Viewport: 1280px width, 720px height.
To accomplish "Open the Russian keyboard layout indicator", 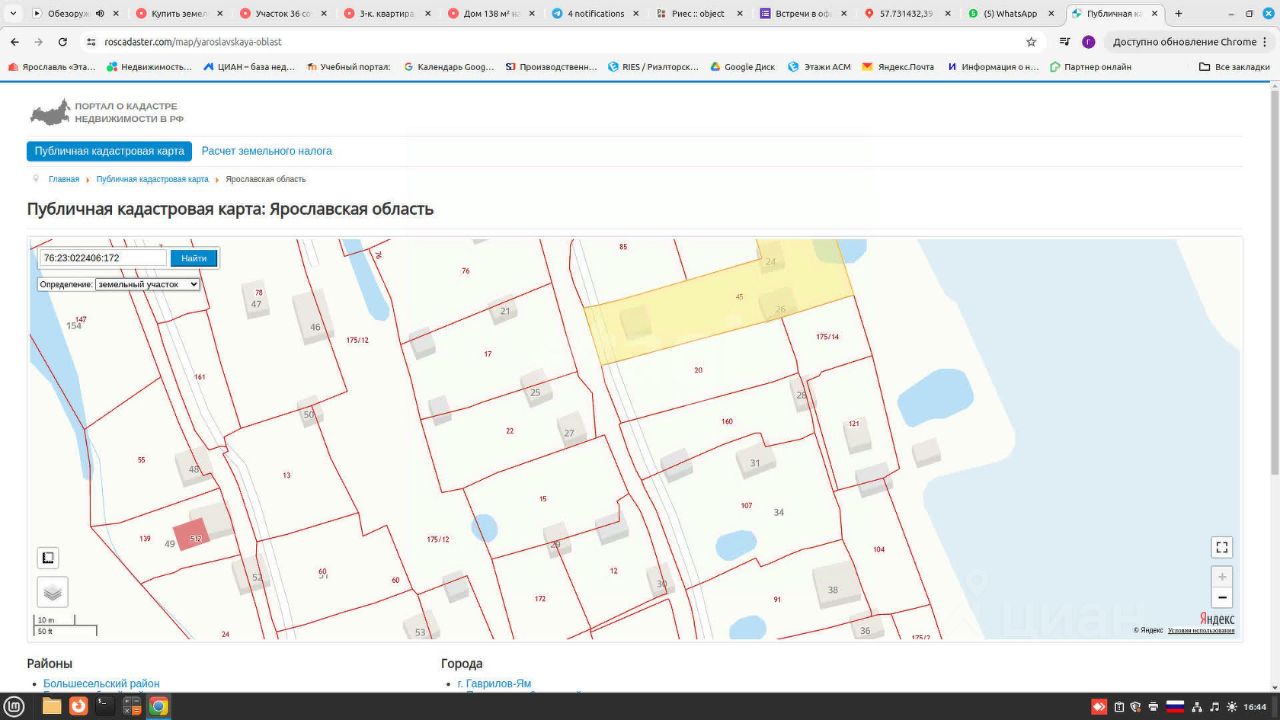I will [1175, 707].
